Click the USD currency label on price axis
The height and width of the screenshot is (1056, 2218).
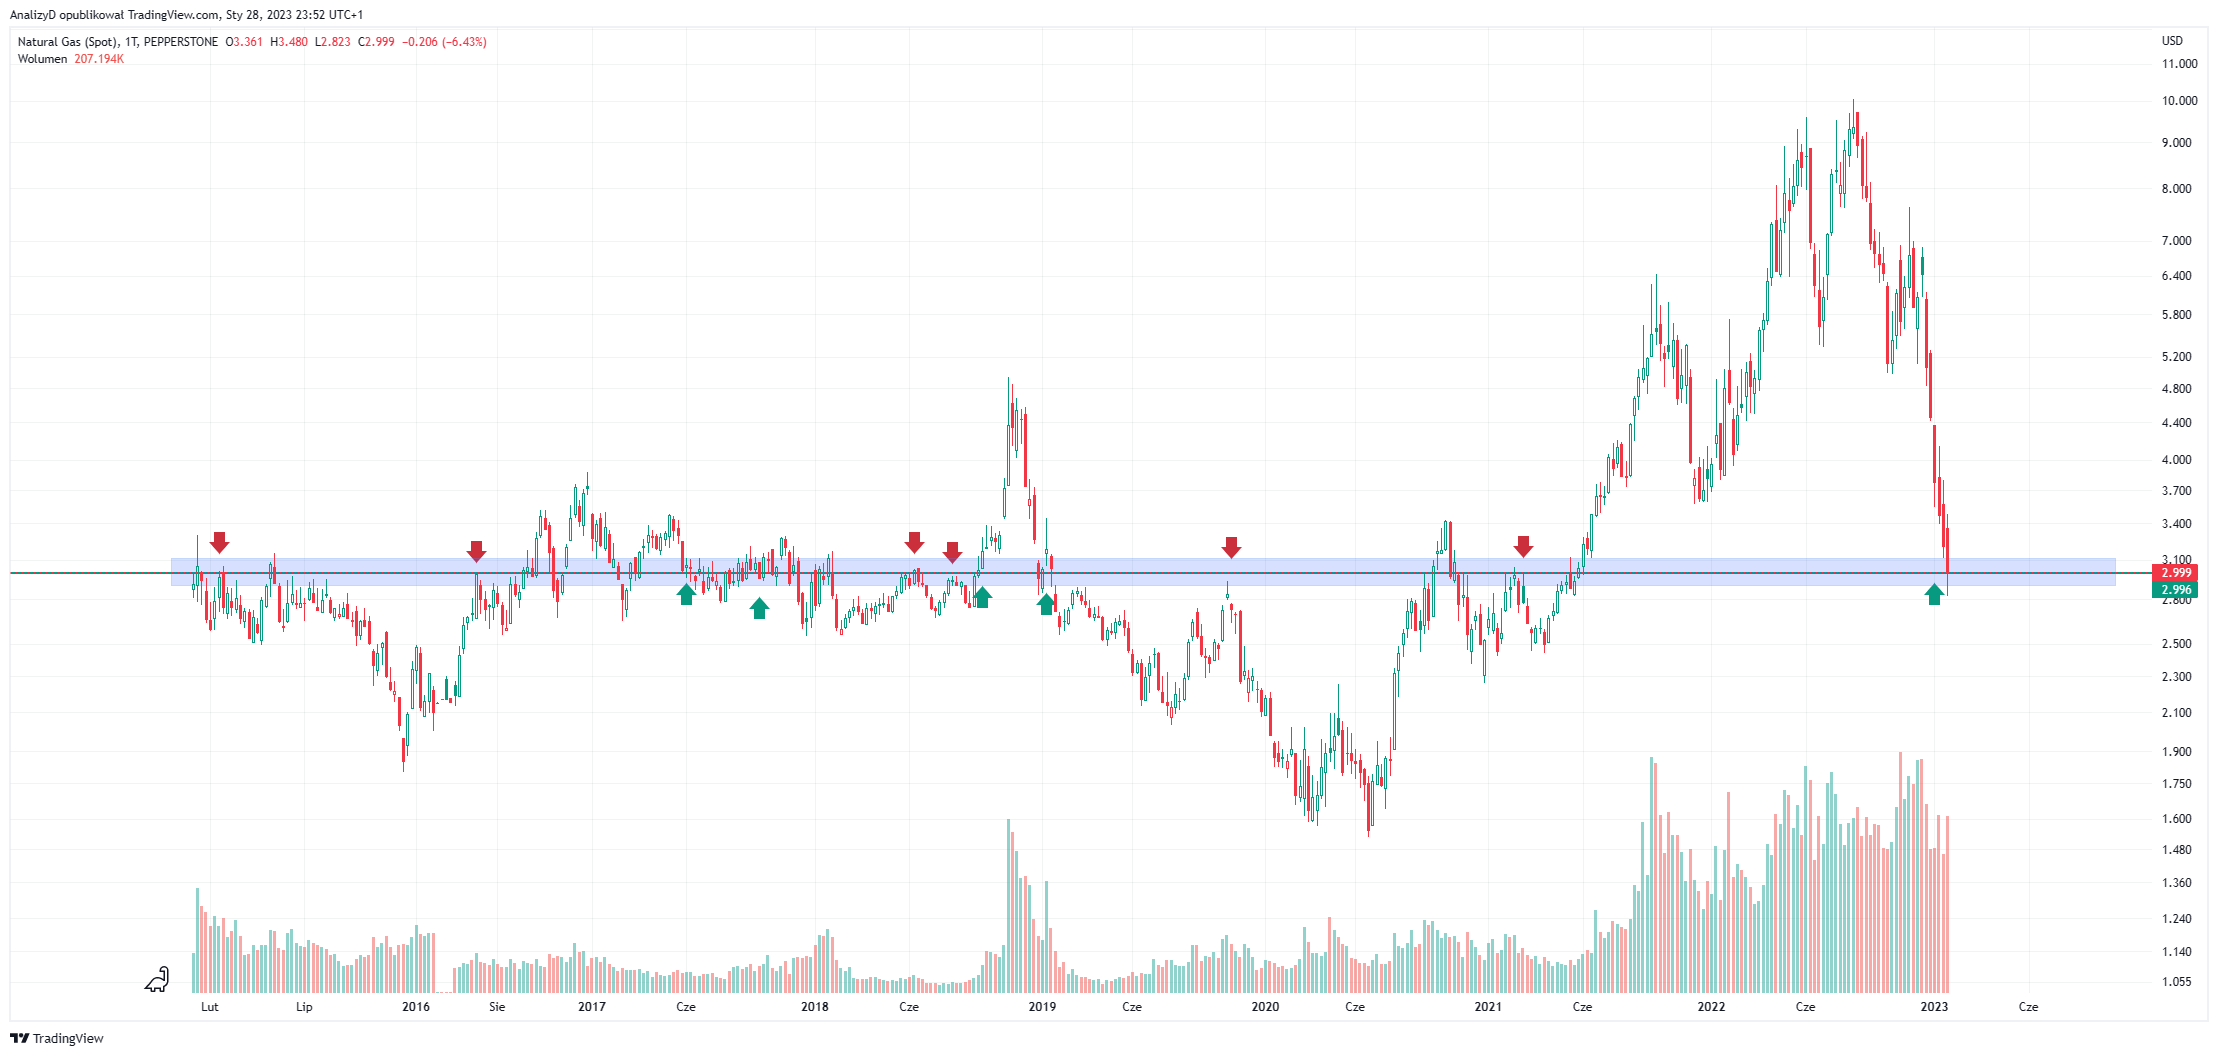coord(2172,41)
